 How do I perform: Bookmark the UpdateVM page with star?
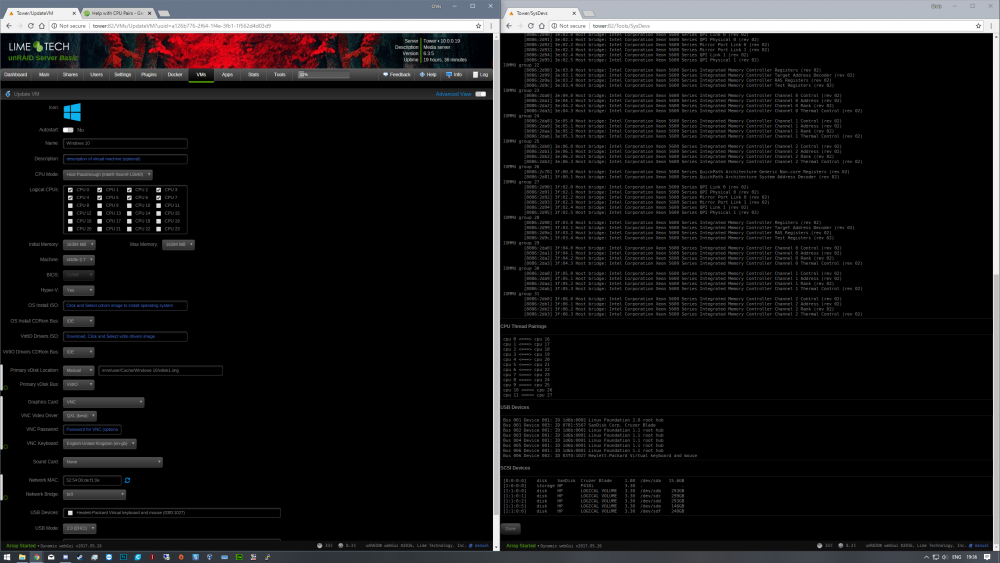478,26
